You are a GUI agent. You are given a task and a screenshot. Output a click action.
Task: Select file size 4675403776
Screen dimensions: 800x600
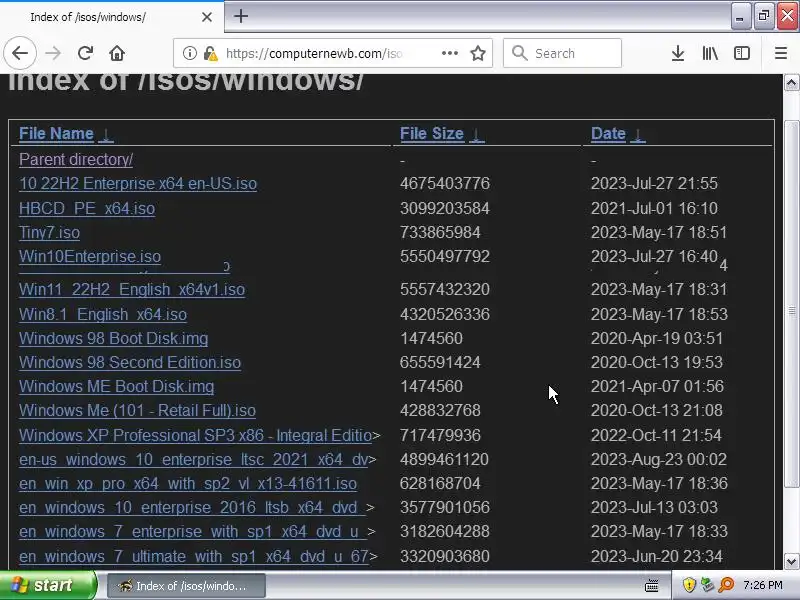coord(445,184)
